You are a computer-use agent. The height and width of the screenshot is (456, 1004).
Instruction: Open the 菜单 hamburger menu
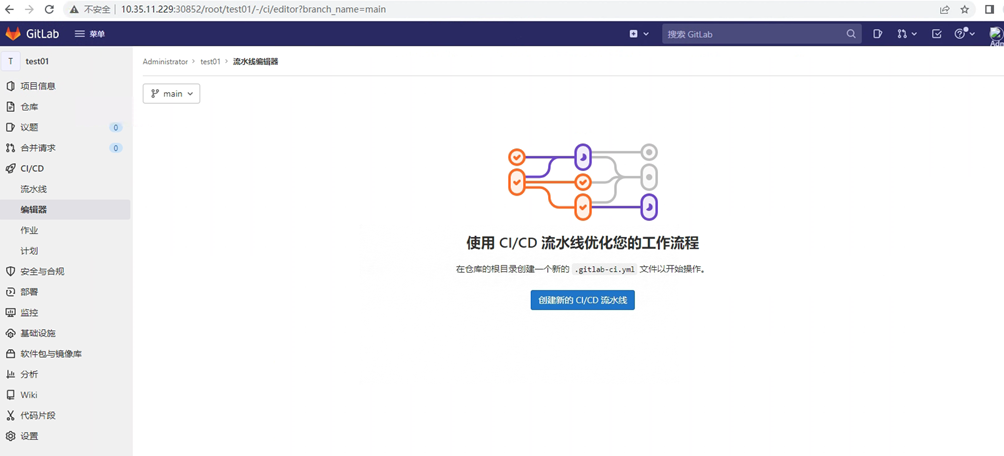coord(89,34)
